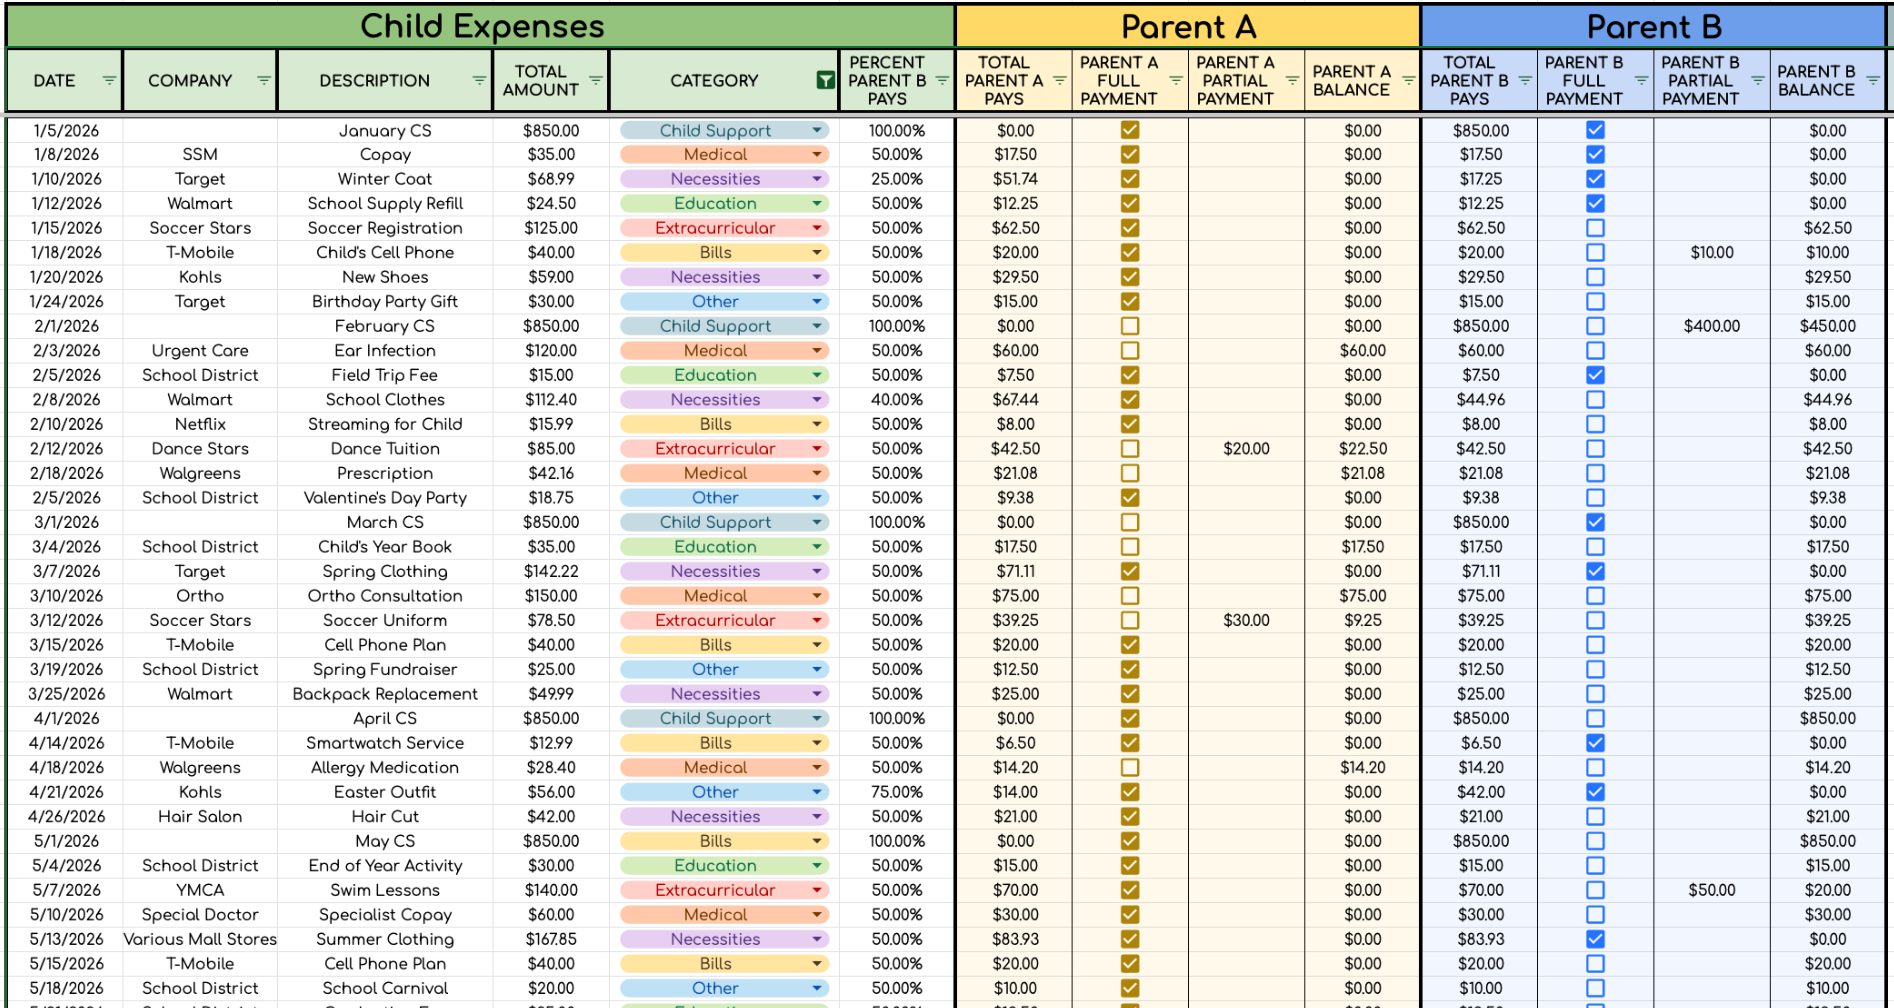Viewport: 1894px width, 1008px height.
Task: Open Necessities category dropdown for Winter Coat
Action: pyautogui.click(x=817, y=179)
